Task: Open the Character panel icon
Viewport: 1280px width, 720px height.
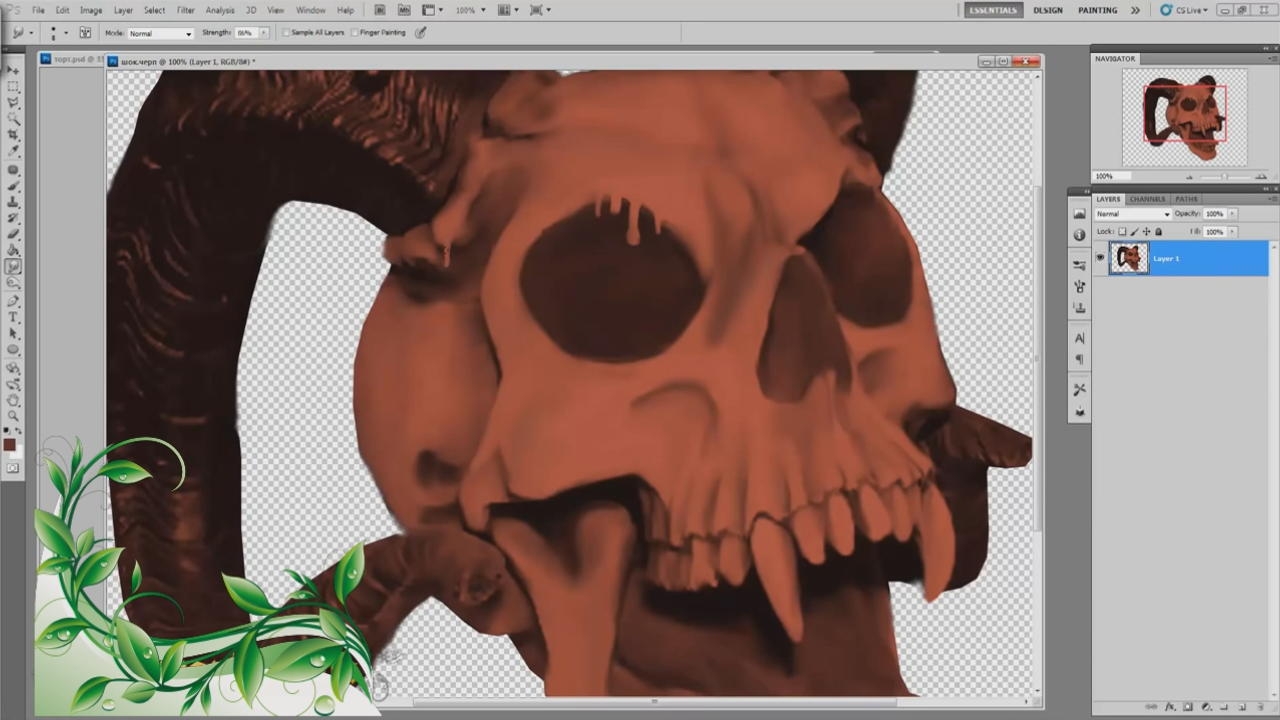Action: click(1079, 338)
